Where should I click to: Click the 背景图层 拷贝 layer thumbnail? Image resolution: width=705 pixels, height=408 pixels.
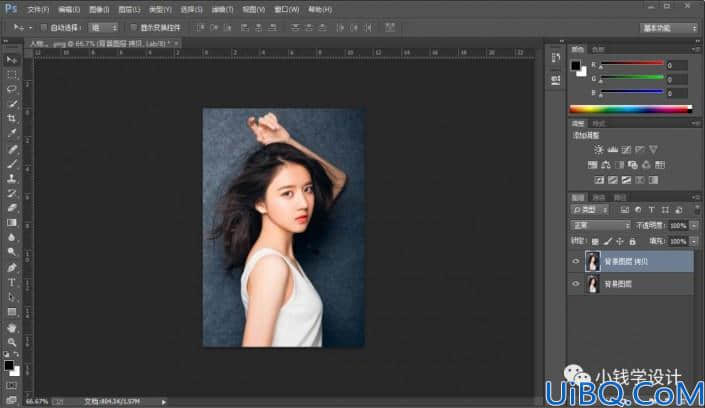(593, 261)
